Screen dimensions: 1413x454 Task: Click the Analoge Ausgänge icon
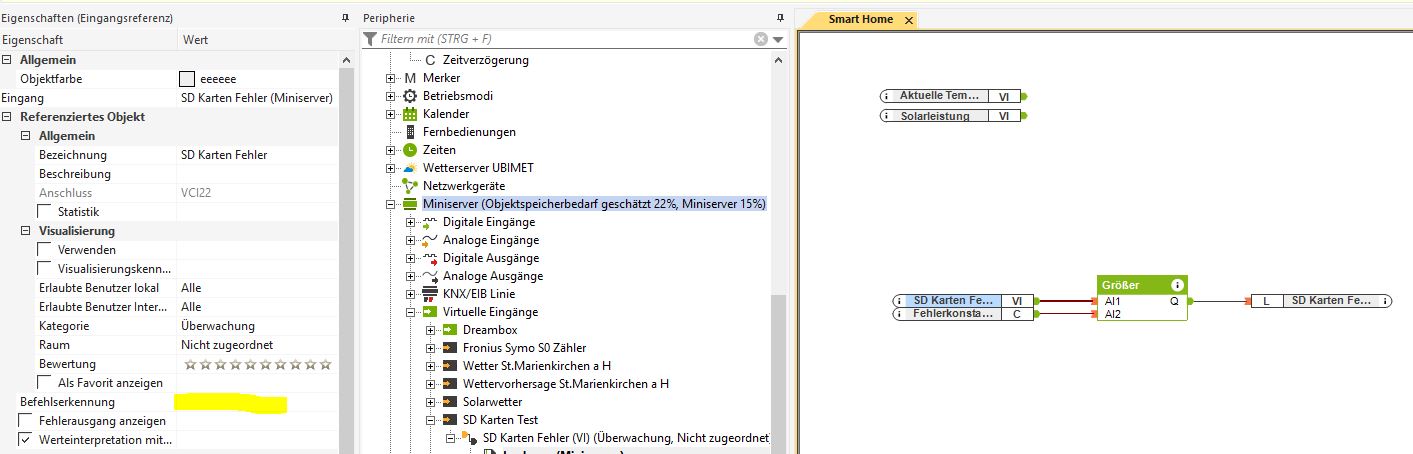(430, 276)
